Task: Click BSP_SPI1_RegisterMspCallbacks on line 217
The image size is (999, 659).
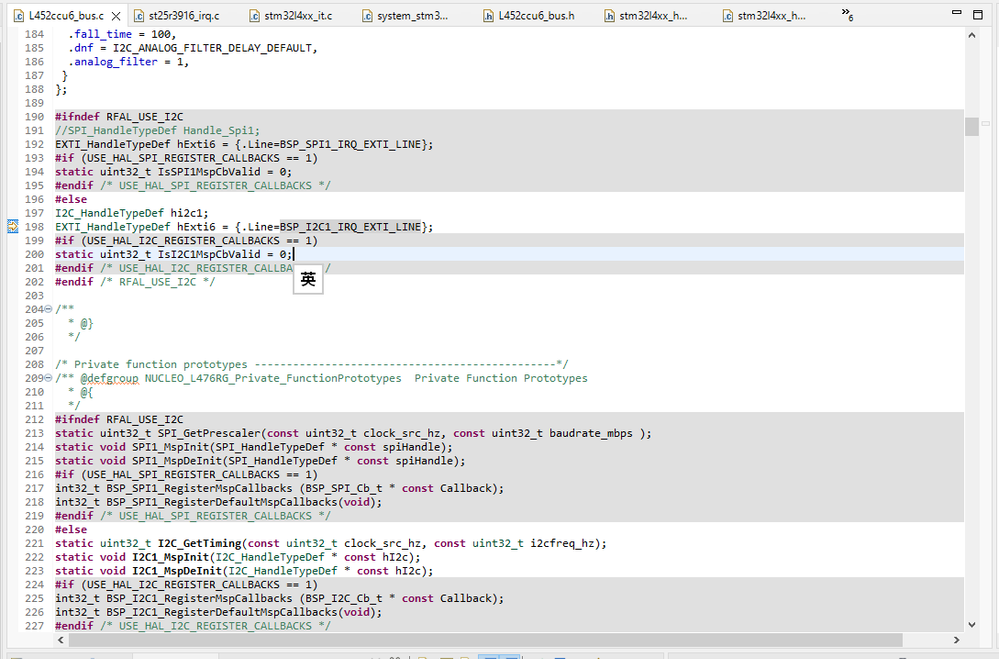Action: (199, 488)
